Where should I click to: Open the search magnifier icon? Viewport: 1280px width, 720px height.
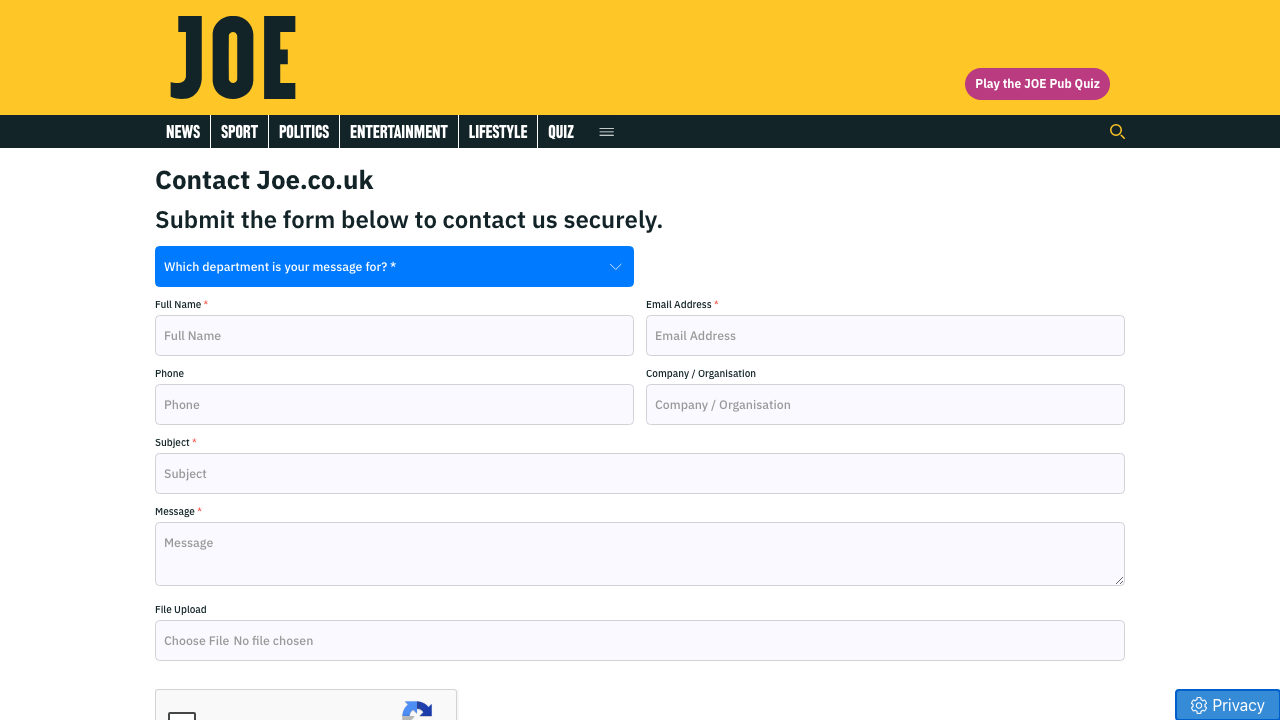point(1117,131)
